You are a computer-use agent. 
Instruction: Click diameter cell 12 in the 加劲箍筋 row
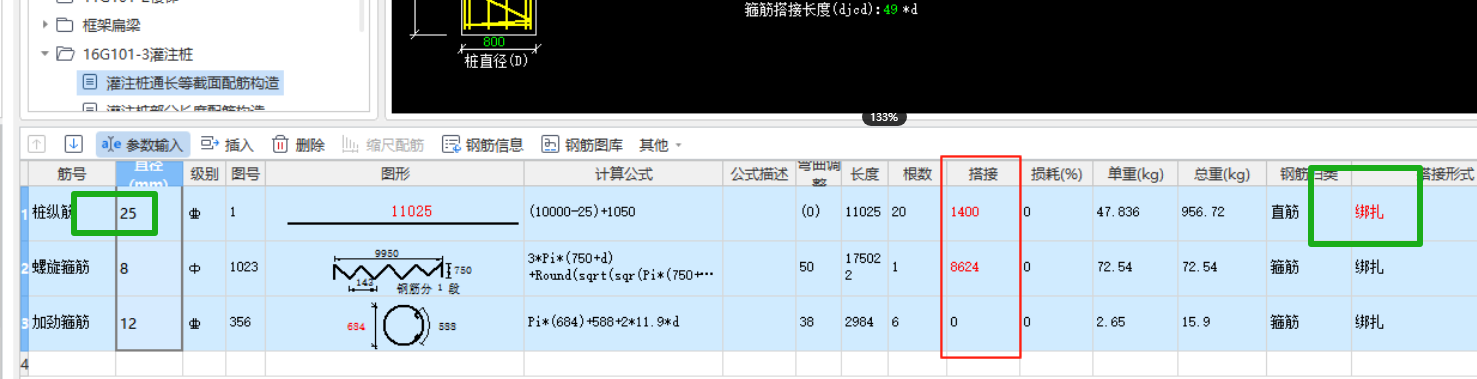(149, 323)
